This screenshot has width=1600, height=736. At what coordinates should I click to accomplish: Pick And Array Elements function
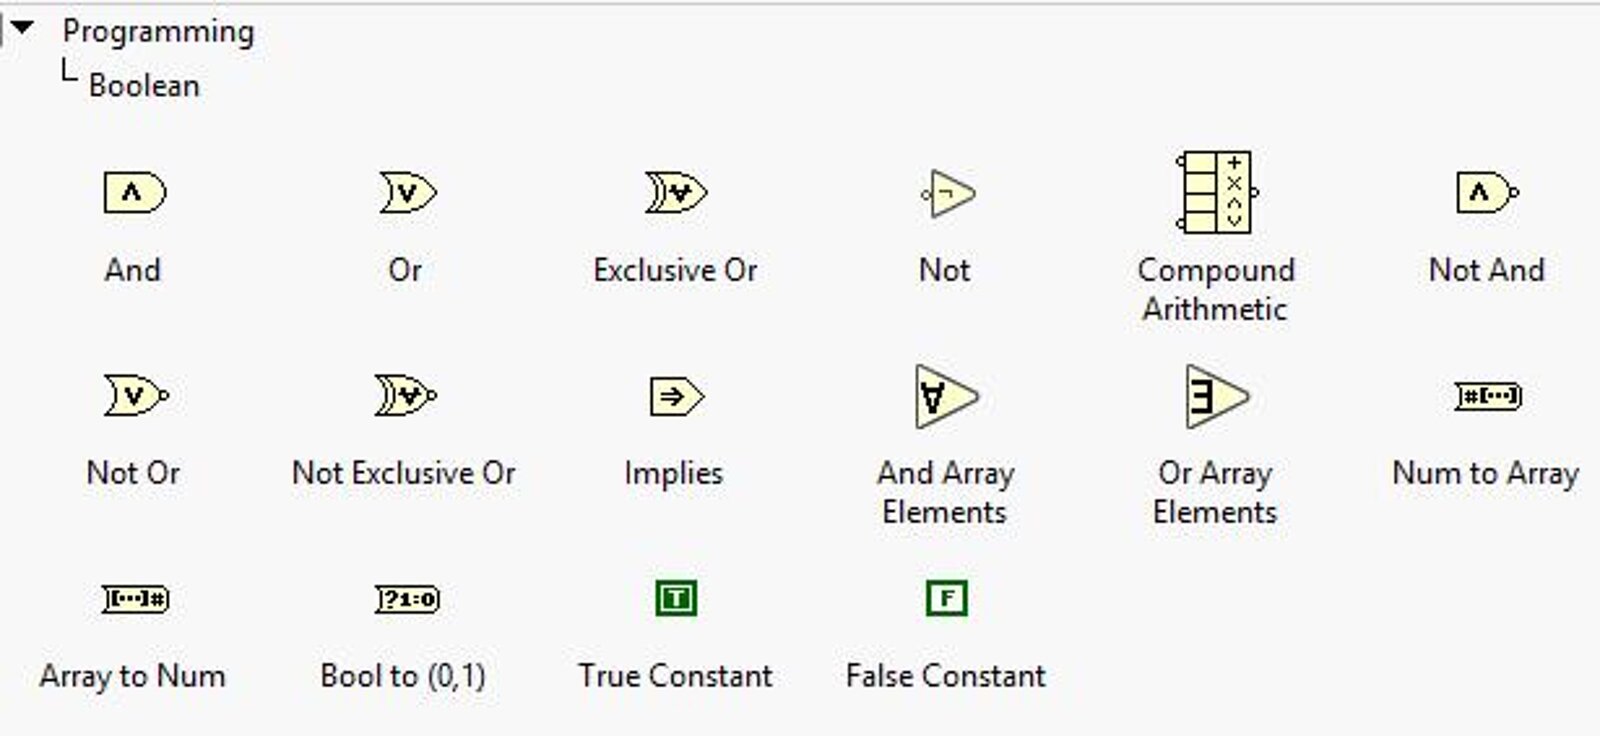pyautogui.click(x=946, y=397)
